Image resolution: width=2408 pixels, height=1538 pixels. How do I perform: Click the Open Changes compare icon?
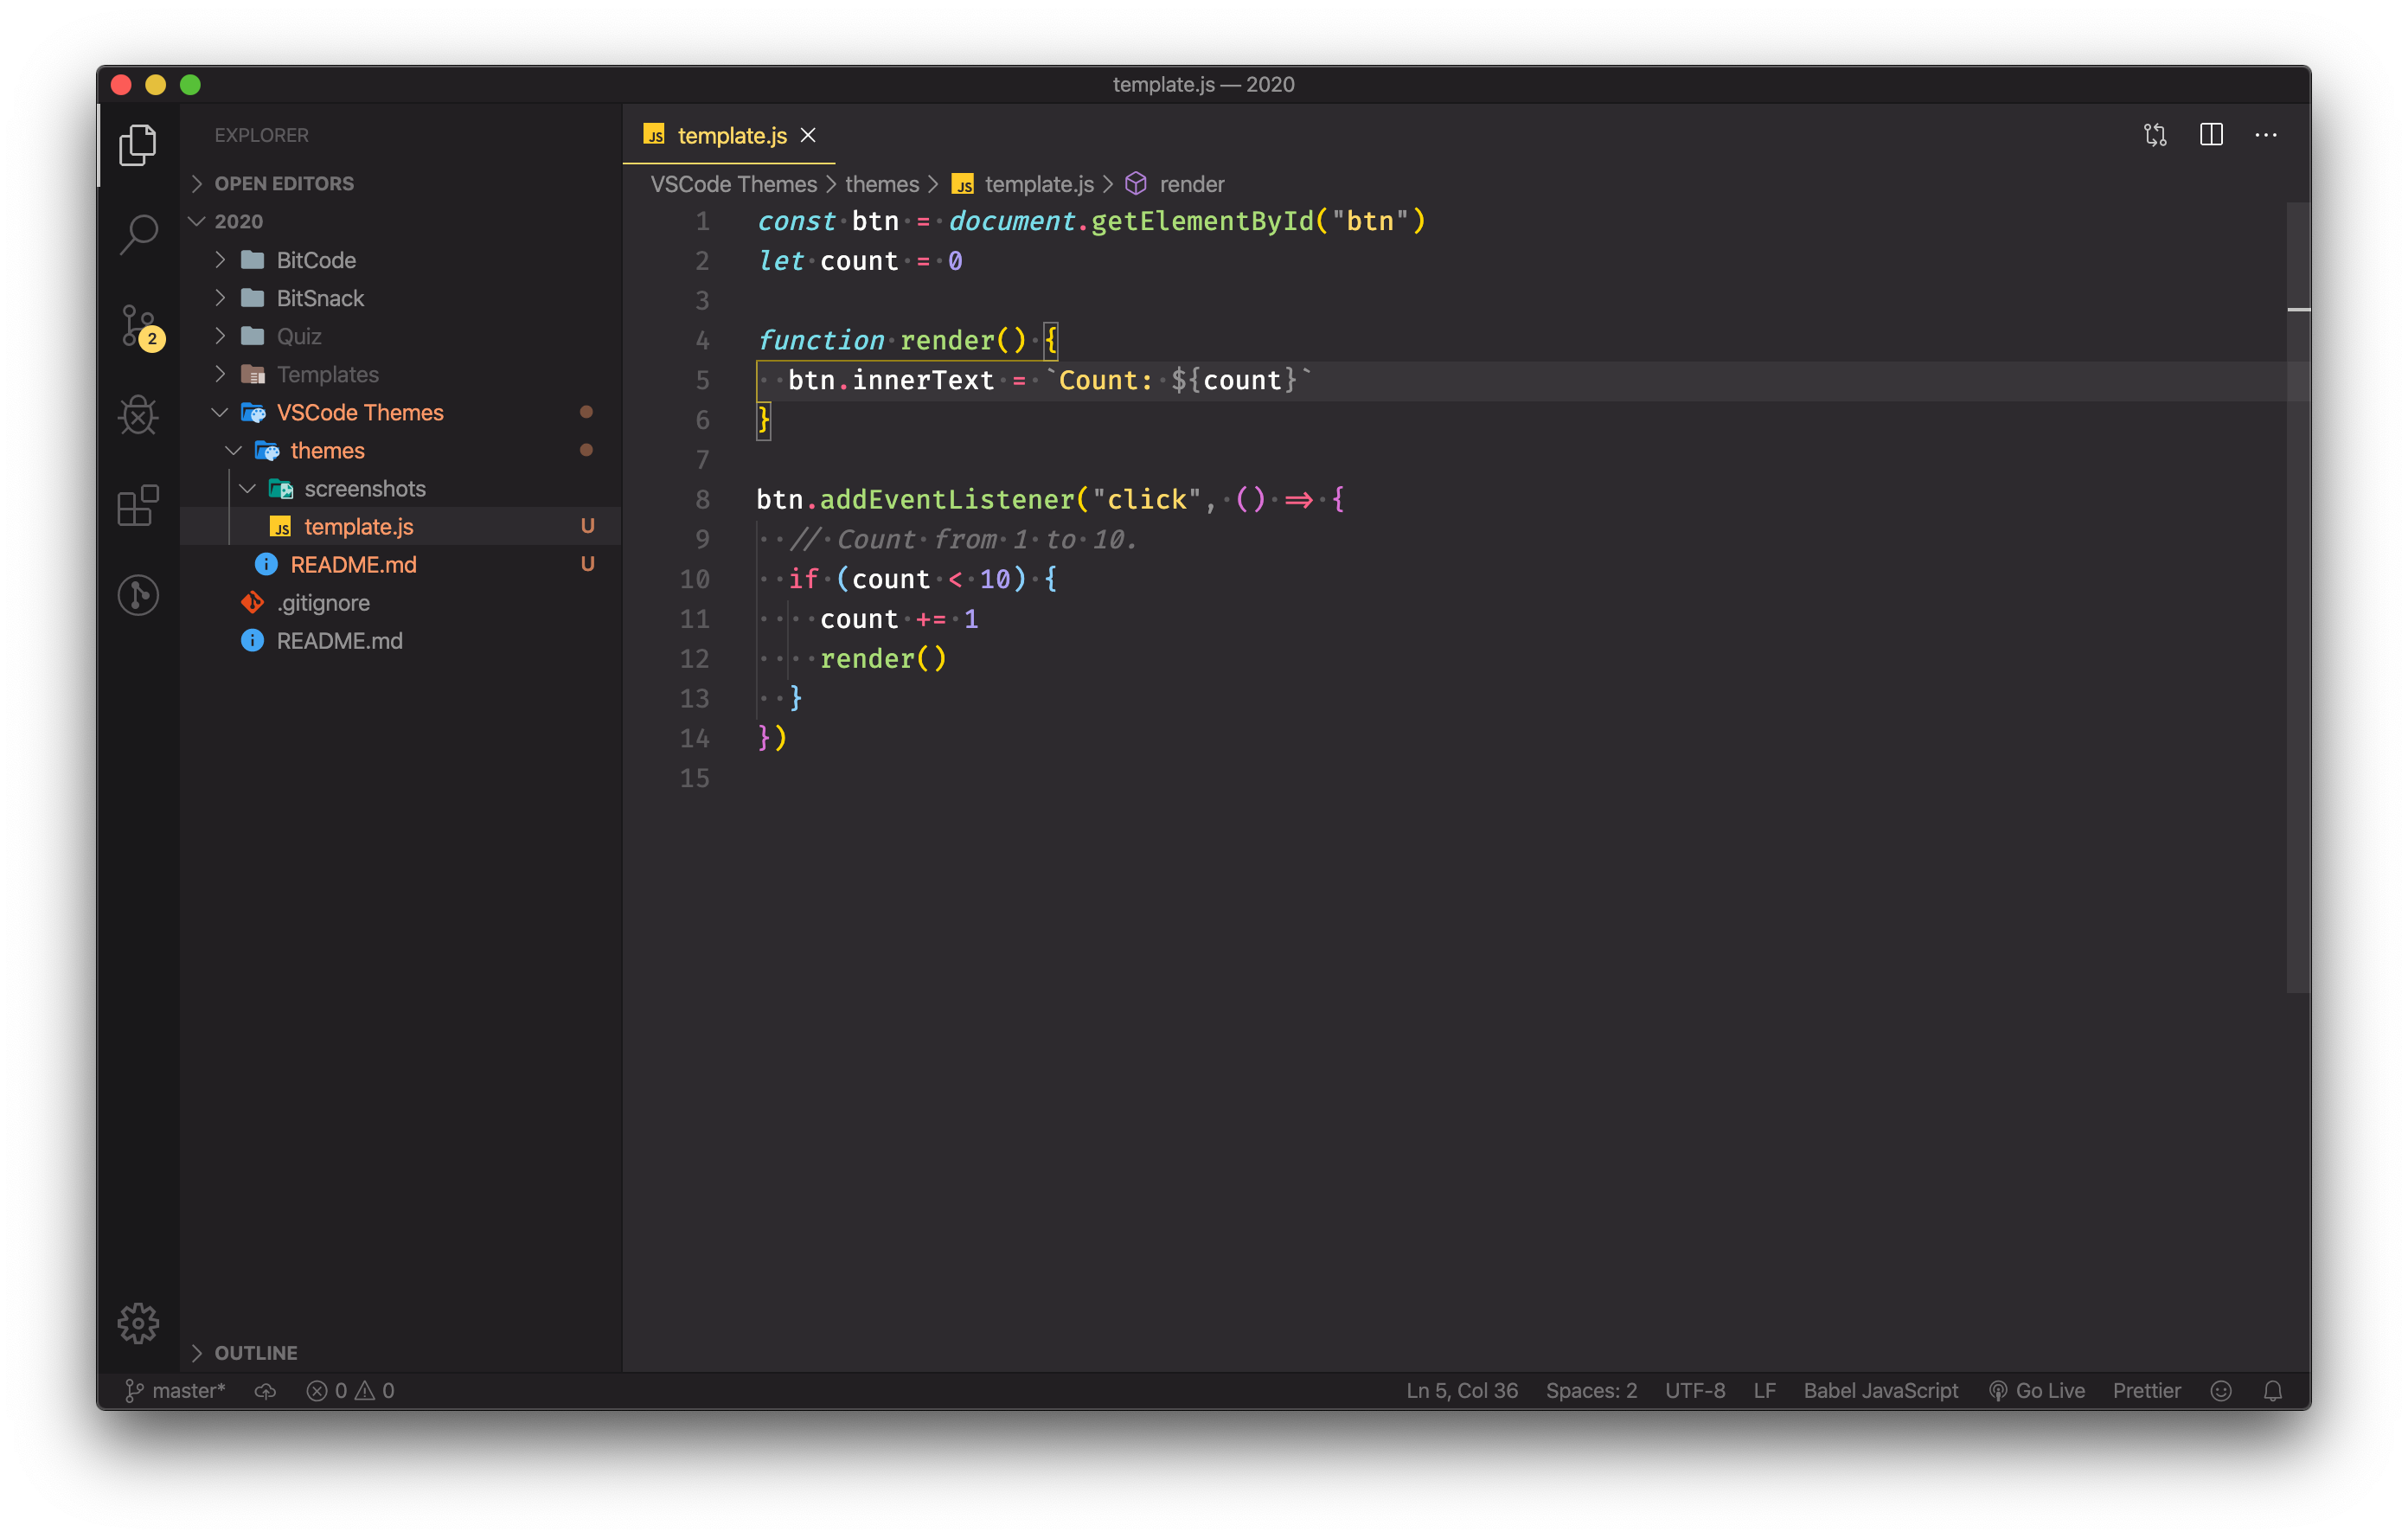coord(2155,135)
